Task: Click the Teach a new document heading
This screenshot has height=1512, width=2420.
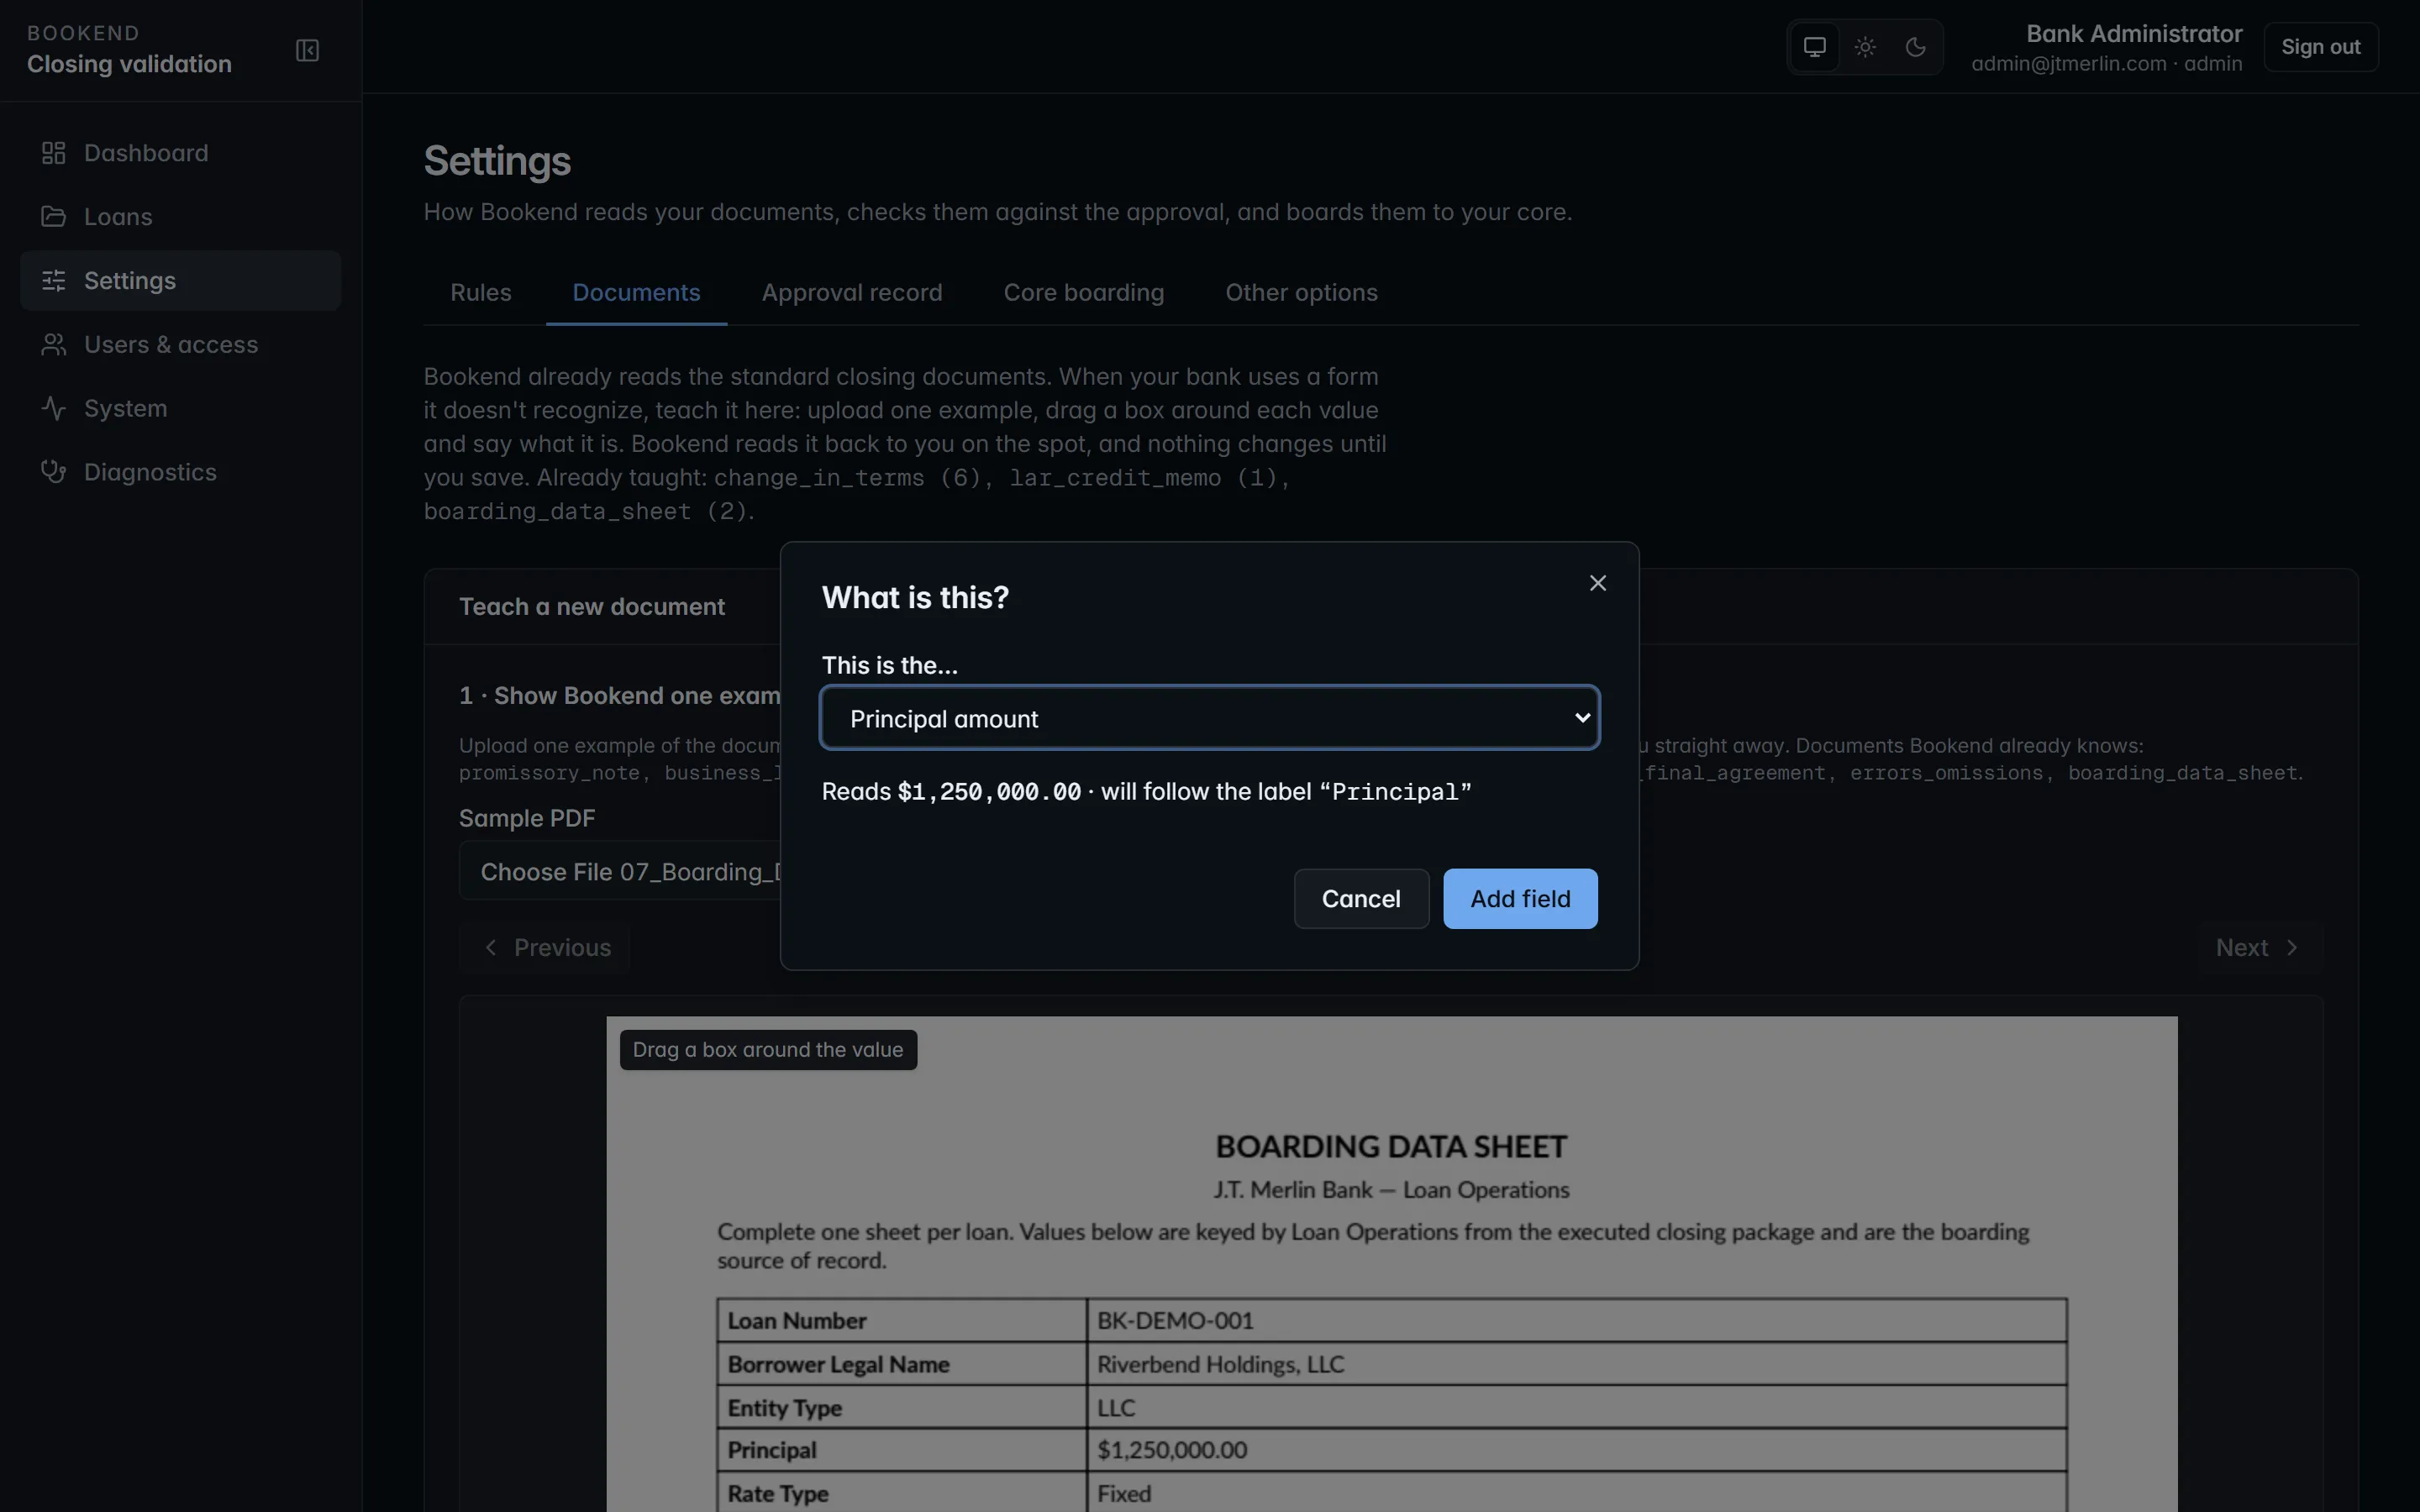Action: click(592, 607)
